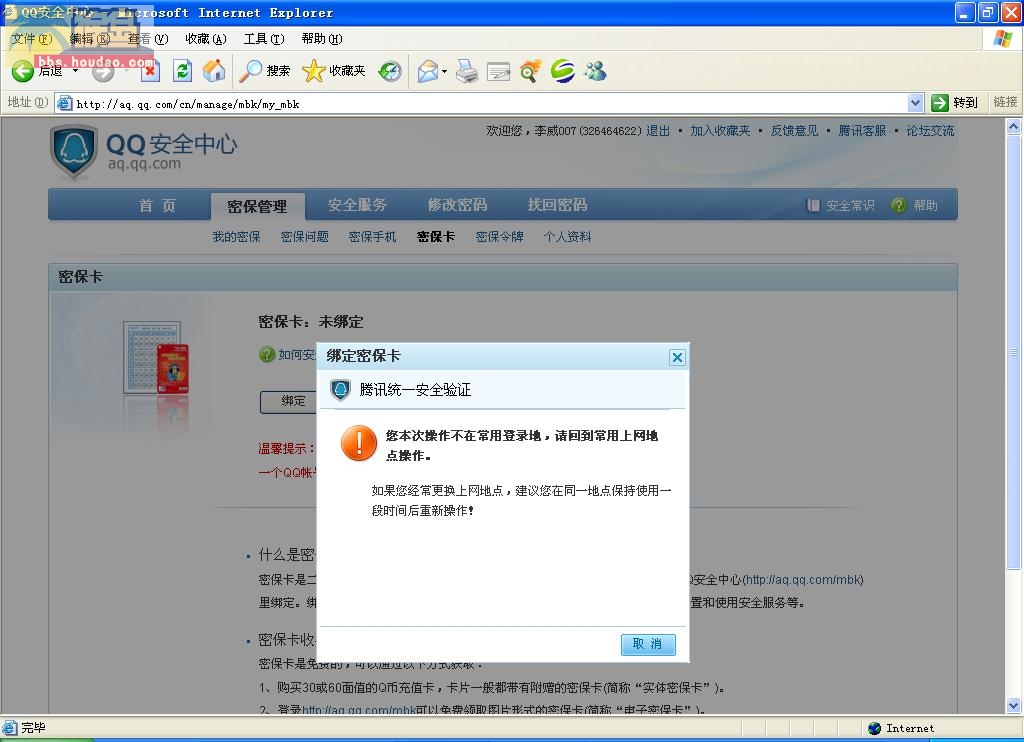Click vertical scrollbar up arrow

(1013, 127)
